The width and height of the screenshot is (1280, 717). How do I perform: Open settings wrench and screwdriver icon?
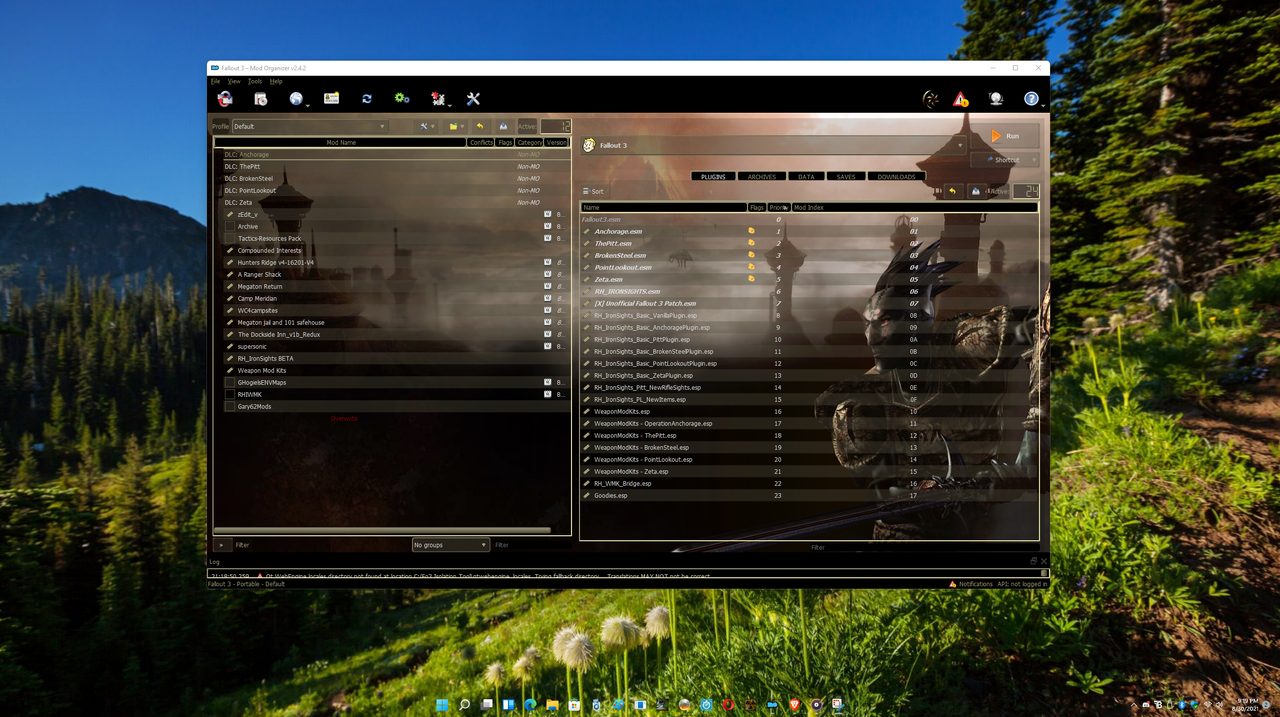pyautogui.click(x=473, y=99)
